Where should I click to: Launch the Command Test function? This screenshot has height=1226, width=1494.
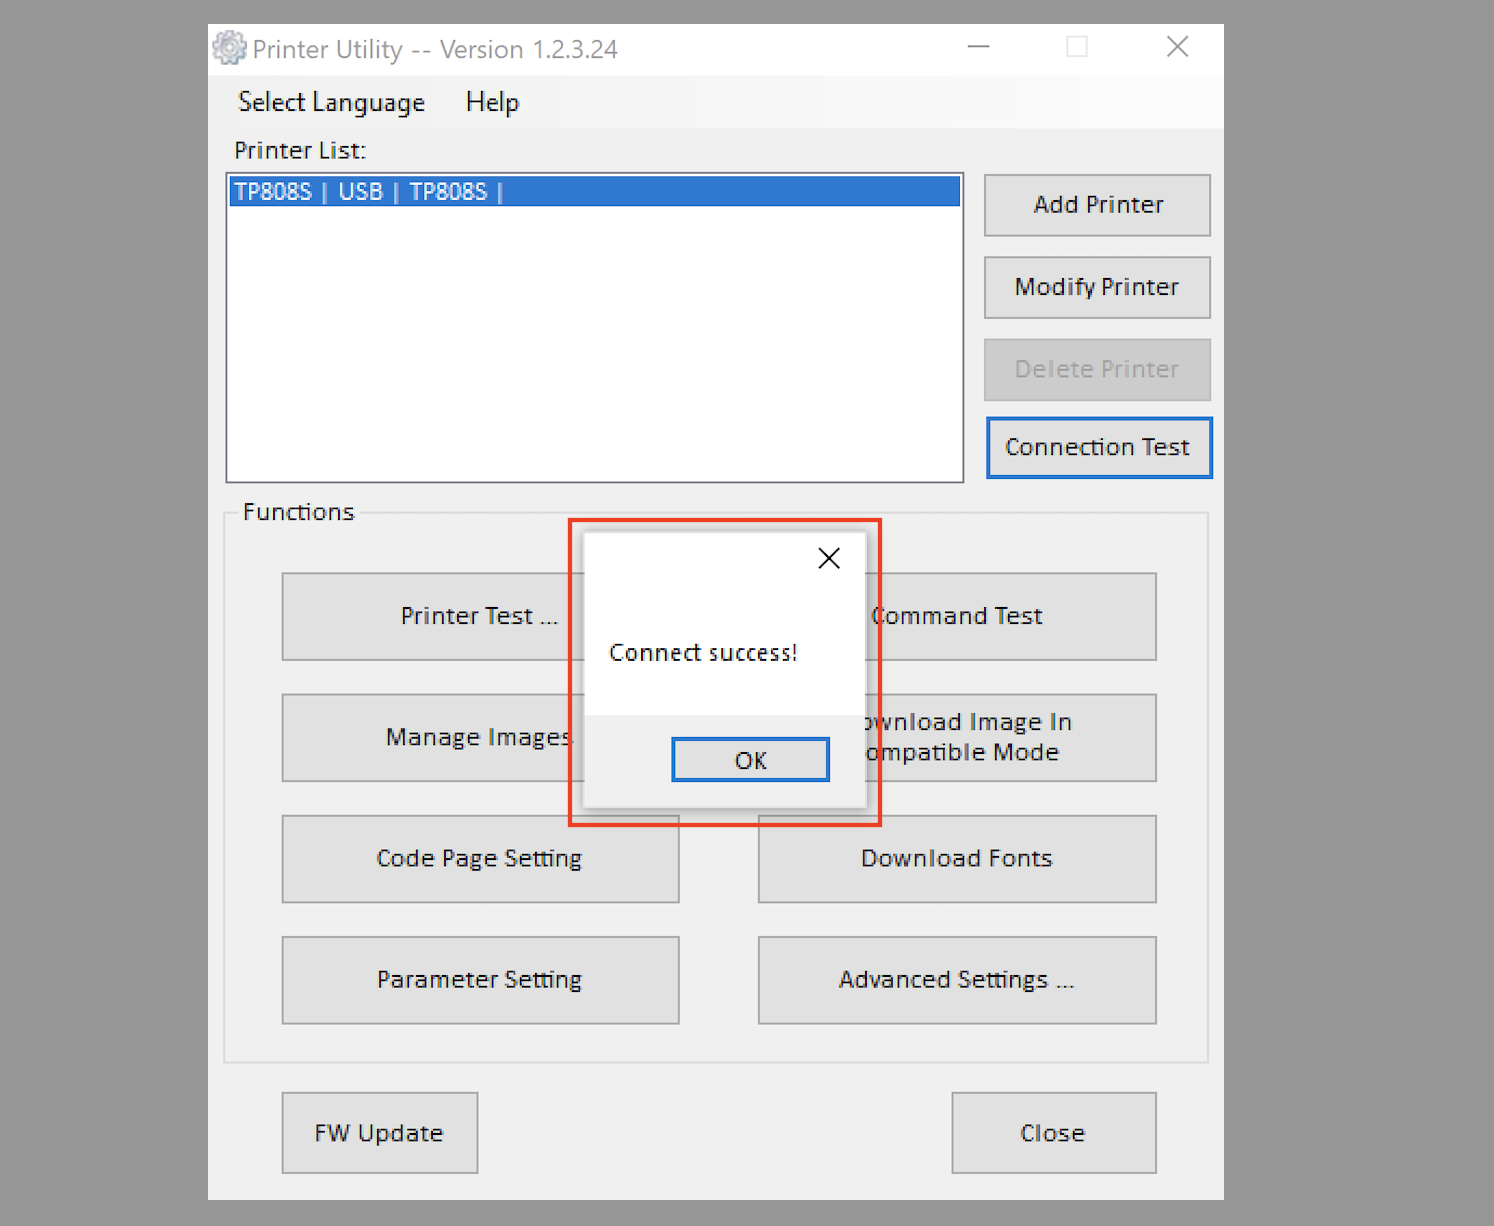(1010, 617)
